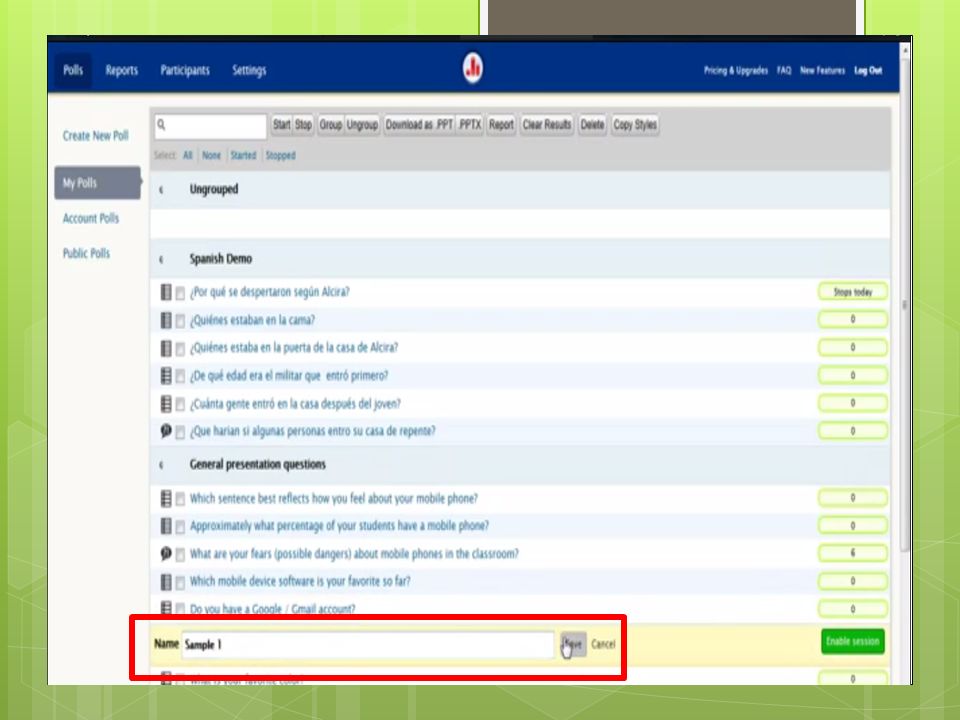960x720 pixels.
Task: Check the box for '¿Por qué se despertaron según Alcira?'
Action: click(180, 293)
